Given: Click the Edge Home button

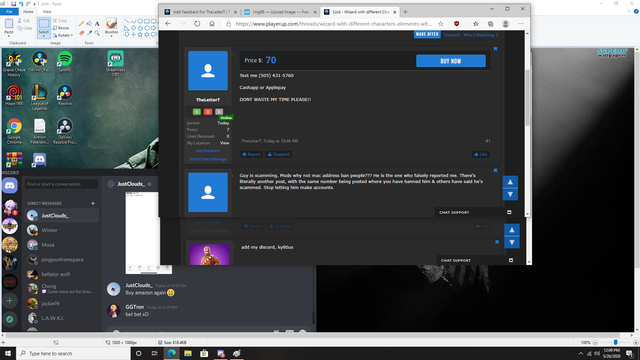Looking at the screenshot, I should click(212, 24).
